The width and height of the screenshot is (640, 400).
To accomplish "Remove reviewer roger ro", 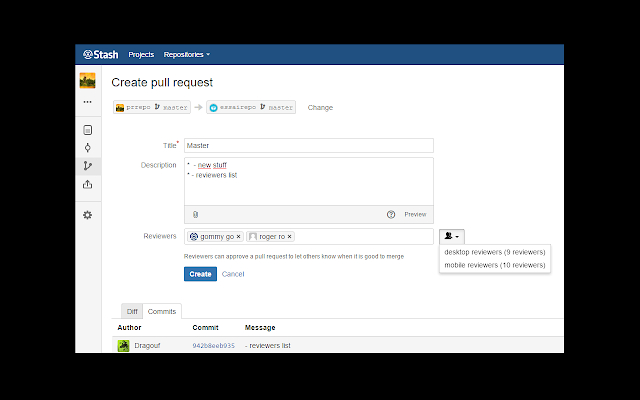I will point(289,236).
